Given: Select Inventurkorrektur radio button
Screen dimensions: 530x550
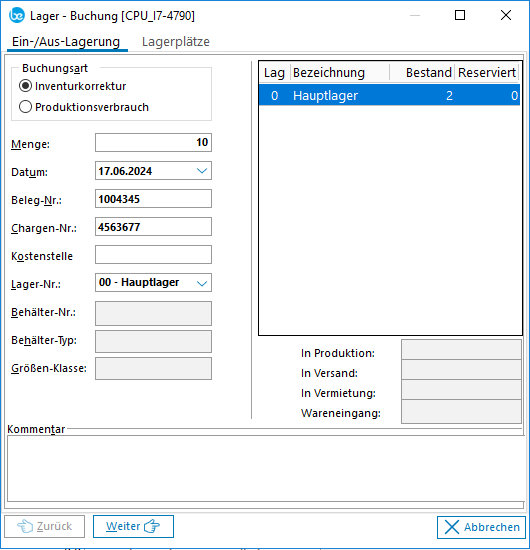Looking at the screenshot, I should tap(25, 86).
